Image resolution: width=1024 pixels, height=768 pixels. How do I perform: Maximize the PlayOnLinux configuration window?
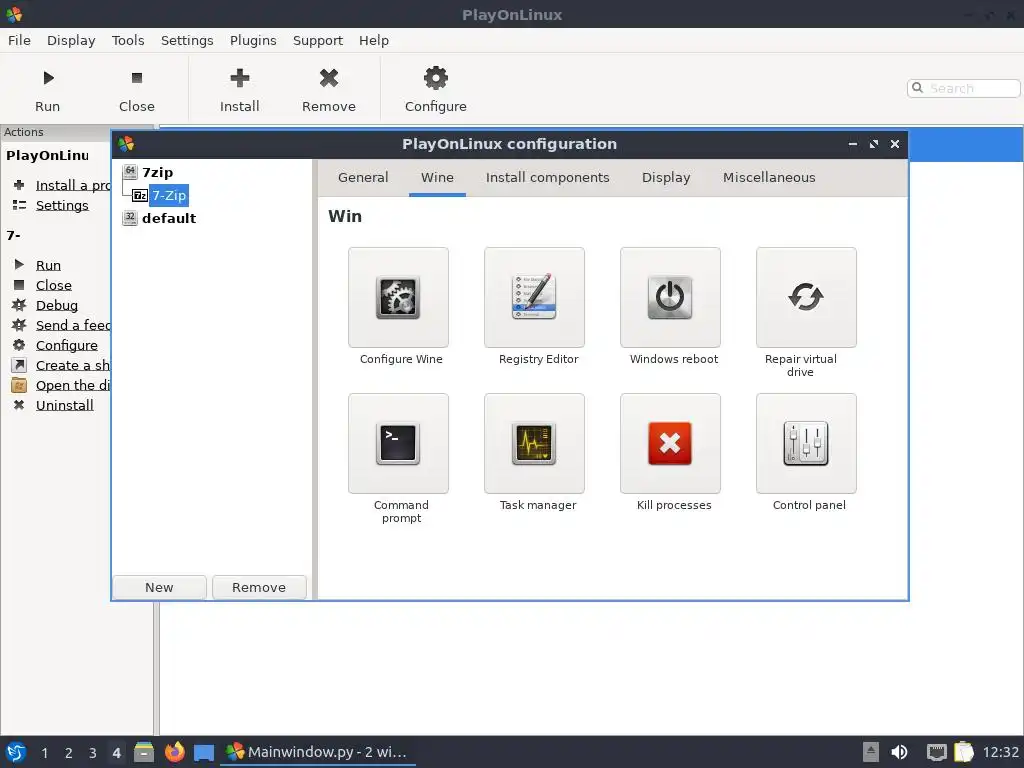point(874,144)
